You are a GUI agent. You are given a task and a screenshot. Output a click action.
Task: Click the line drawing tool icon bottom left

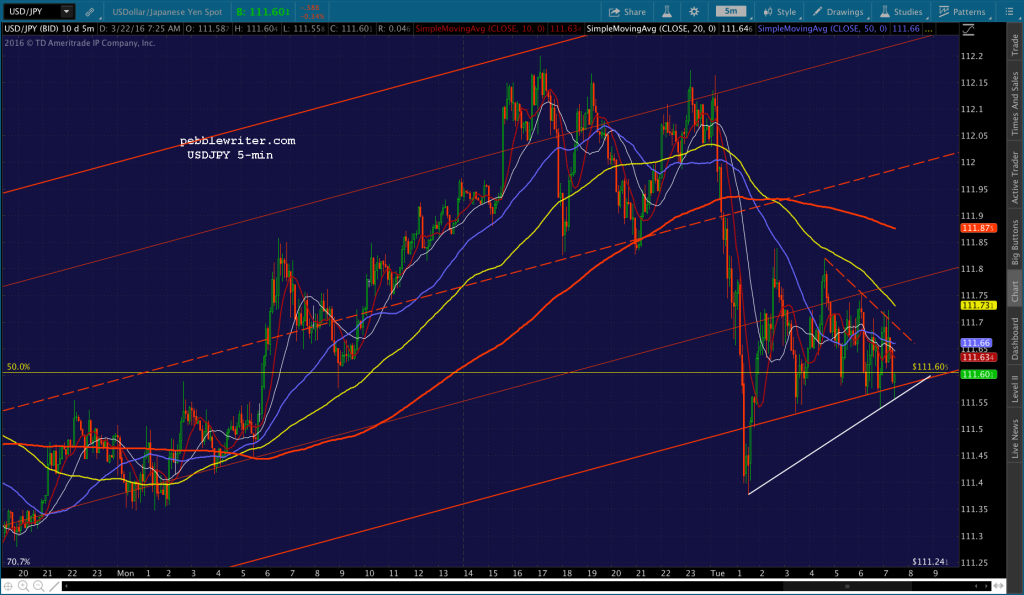click(x=54, y=586)
